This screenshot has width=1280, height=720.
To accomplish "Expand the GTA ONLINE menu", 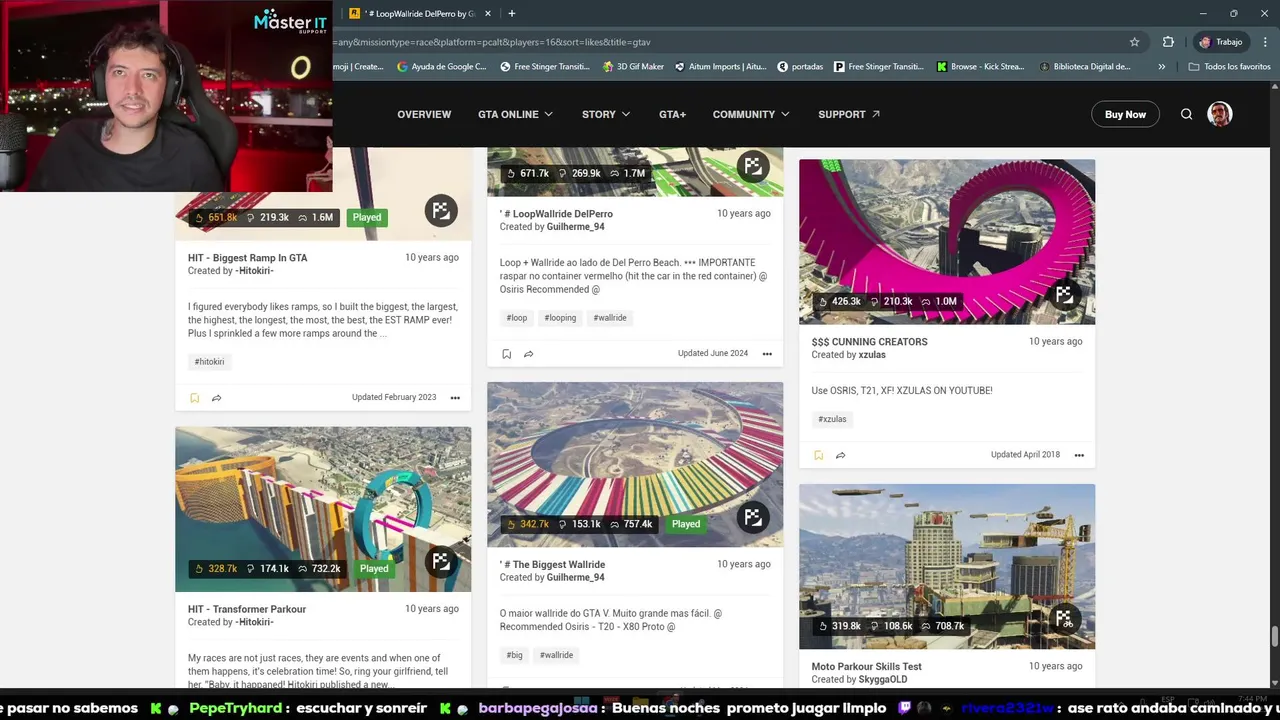I will pos(515,114).
